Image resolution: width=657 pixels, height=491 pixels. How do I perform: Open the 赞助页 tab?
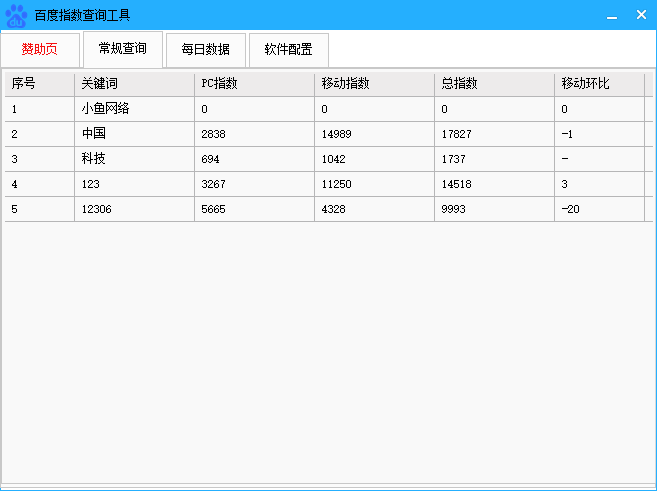40,50
